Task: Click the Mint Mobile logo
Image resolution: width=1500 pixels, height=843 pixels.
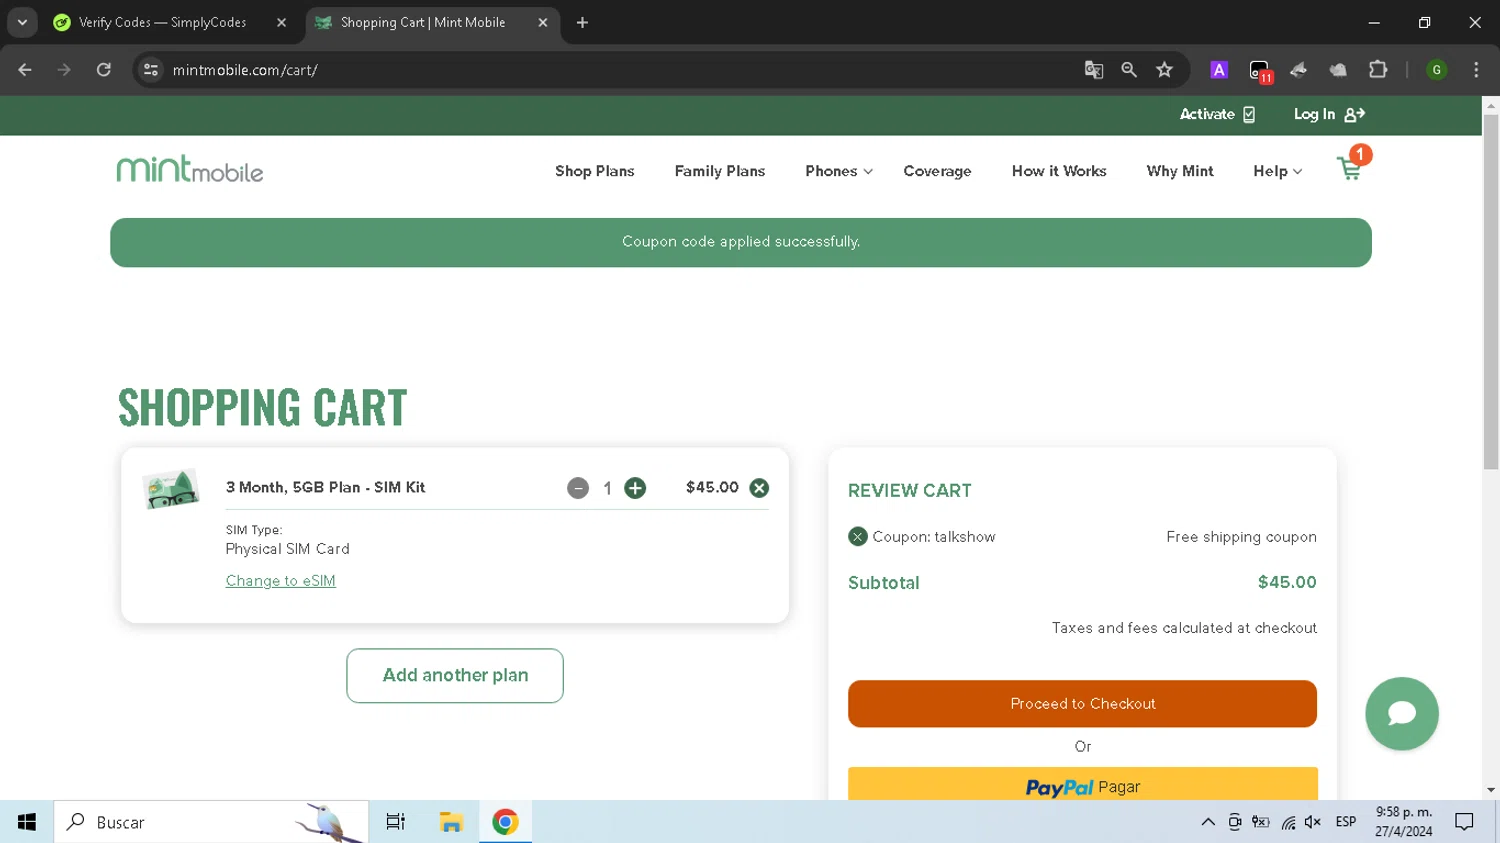Action: [190, 169]
